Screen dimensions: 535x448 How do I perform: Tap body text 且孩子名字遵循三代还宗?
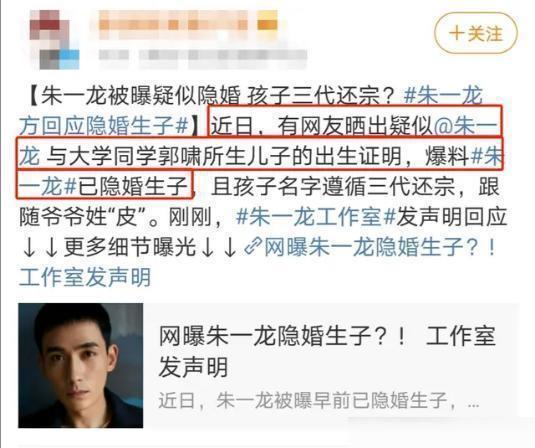point(333,187)
